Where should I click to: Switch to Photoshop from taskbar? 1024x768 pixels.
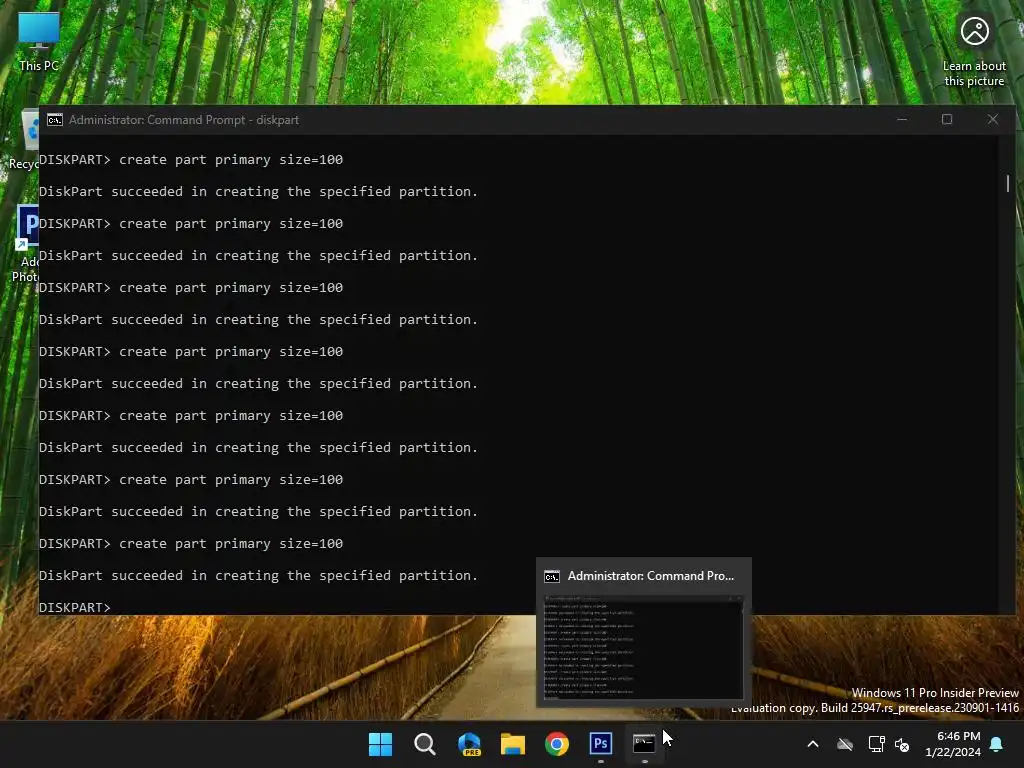coord(601,744)
